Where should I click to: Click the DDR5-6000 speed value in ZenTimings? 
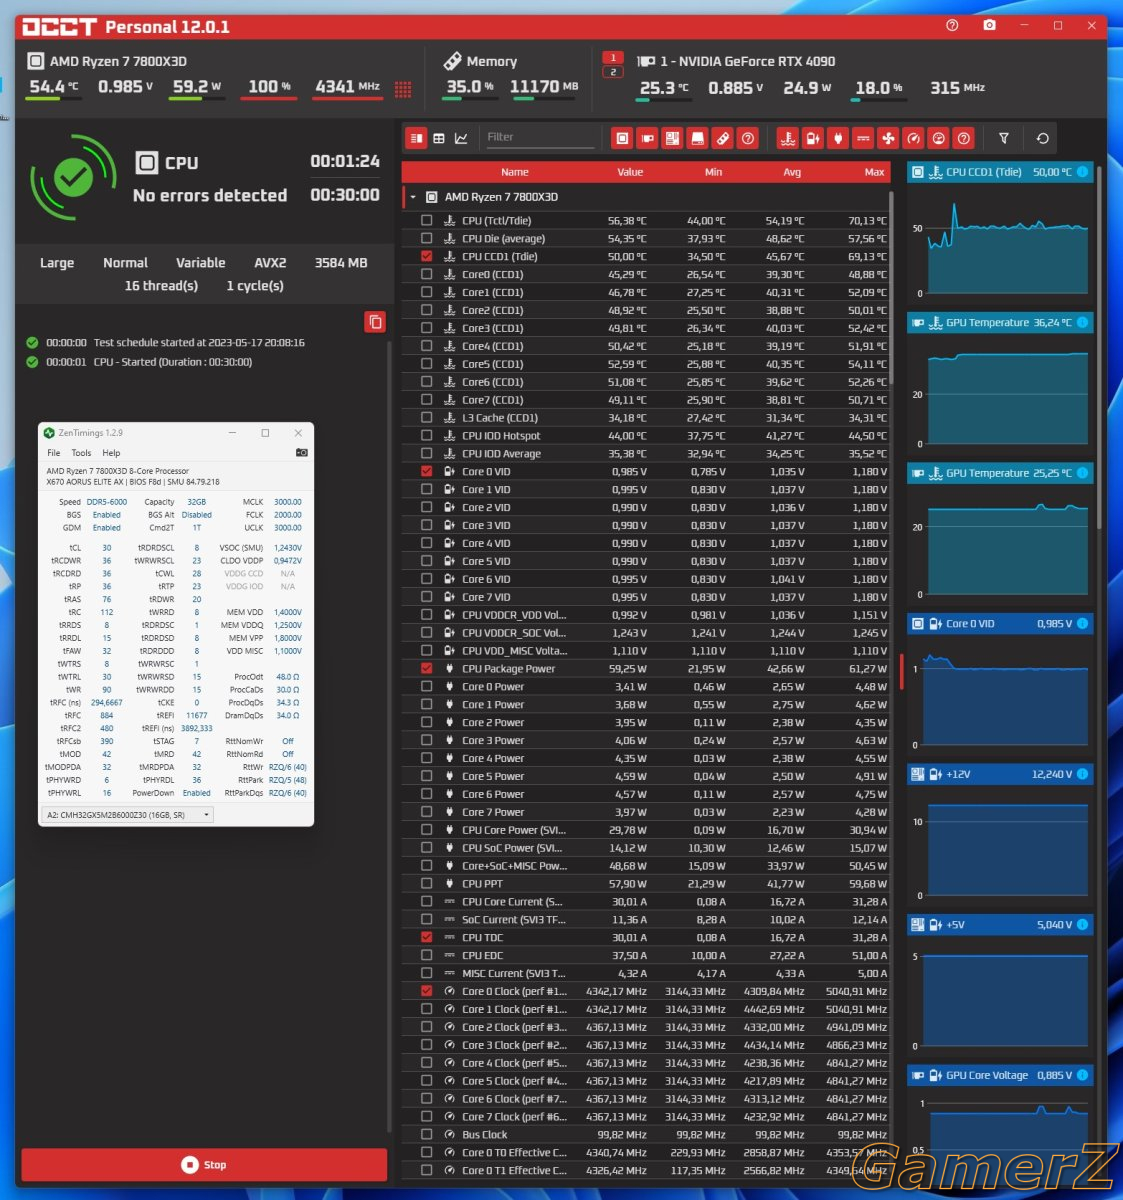107,502
